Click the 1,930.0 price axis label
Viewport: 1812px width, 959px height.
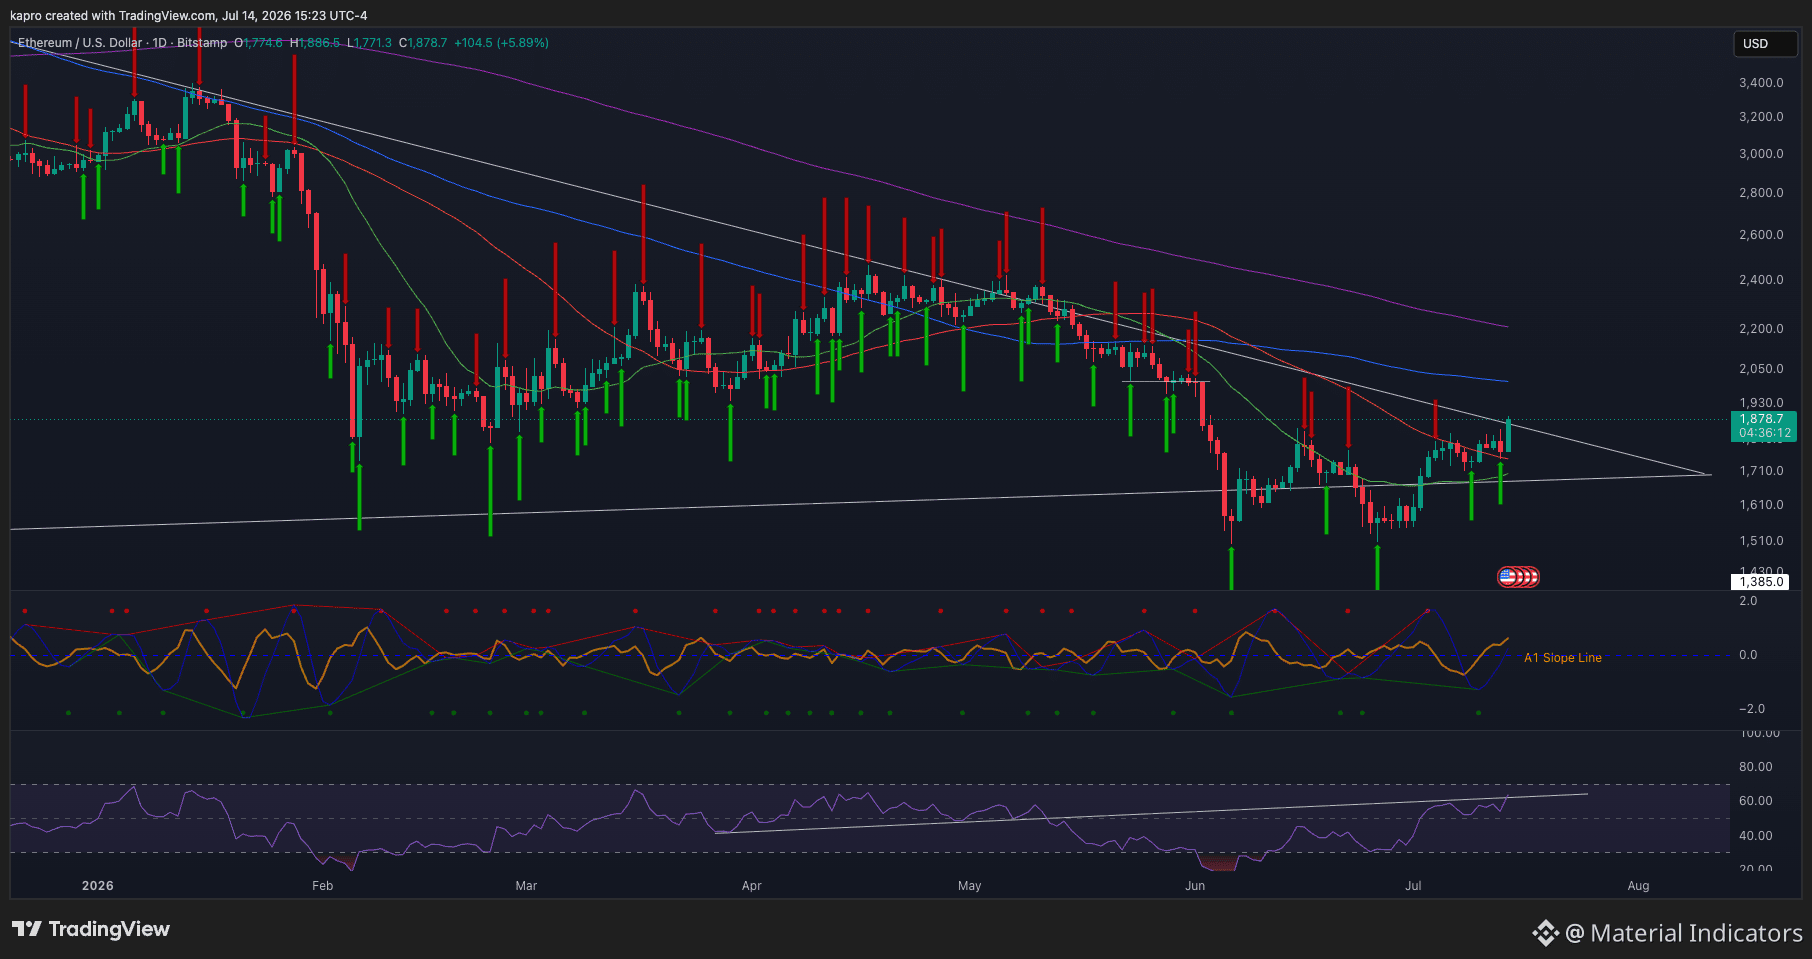(x=1761, y=403)
